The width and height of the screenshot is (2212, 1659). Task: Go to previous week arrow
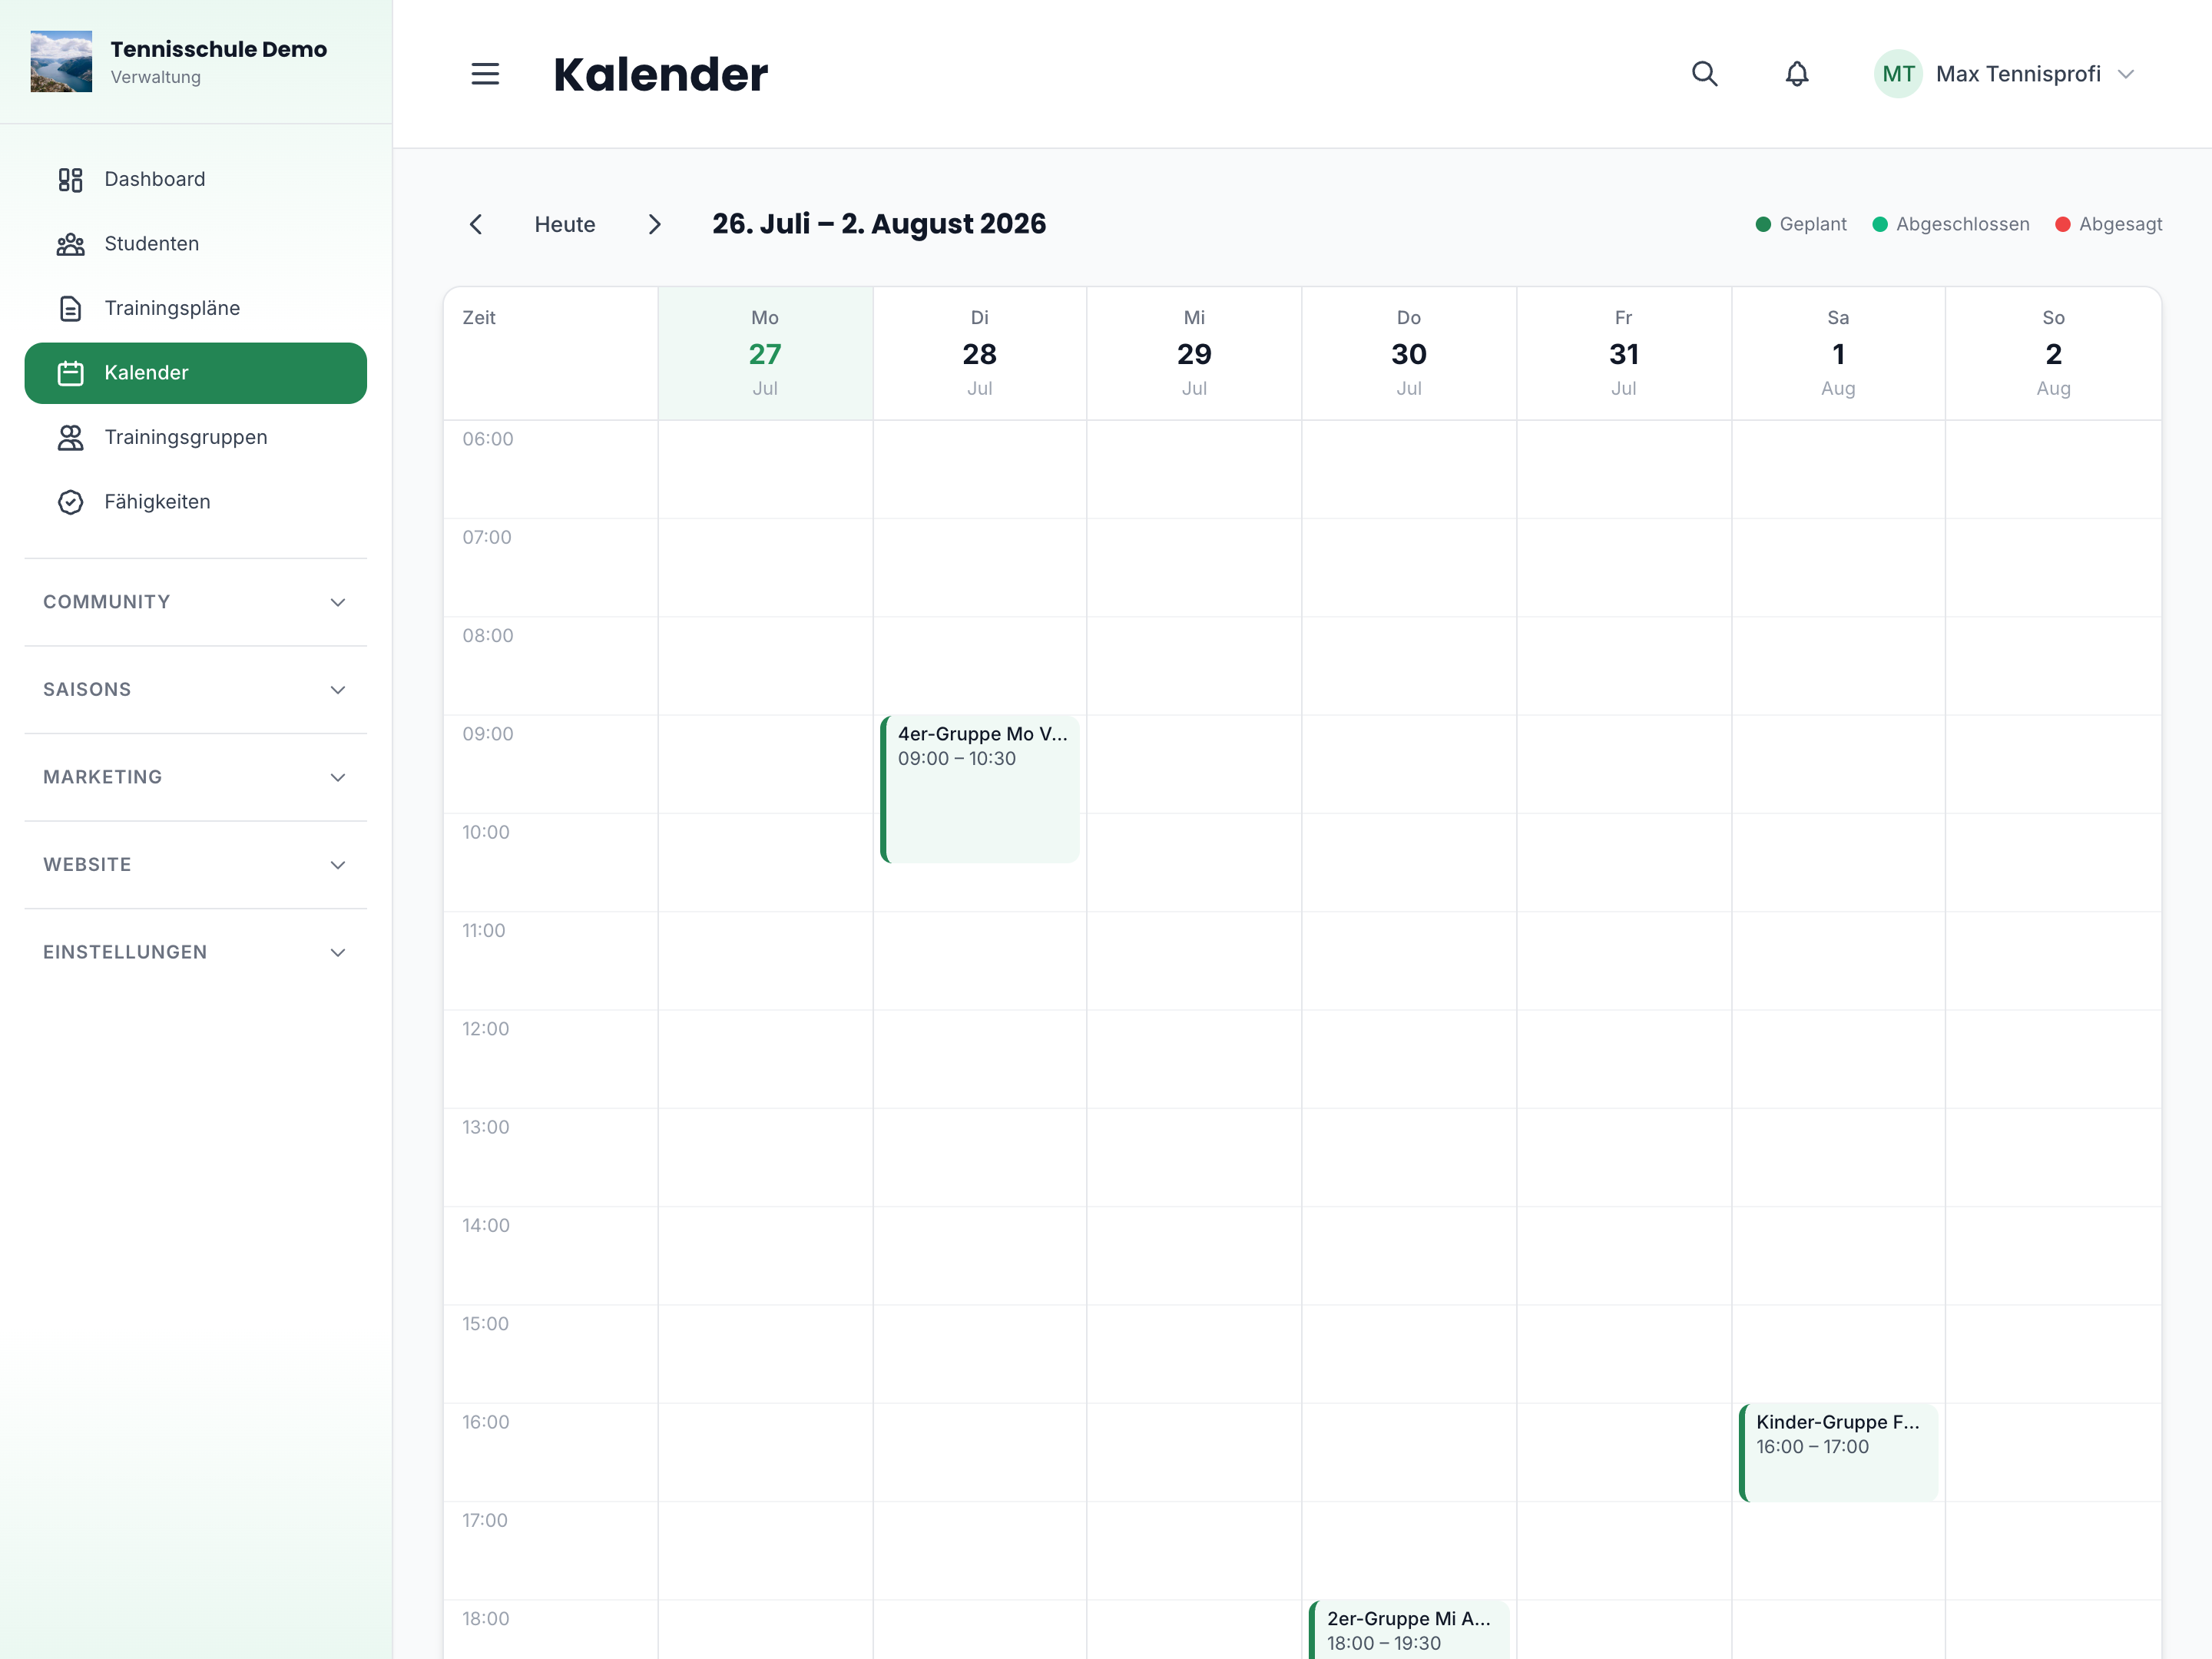(x=476, y=224)
